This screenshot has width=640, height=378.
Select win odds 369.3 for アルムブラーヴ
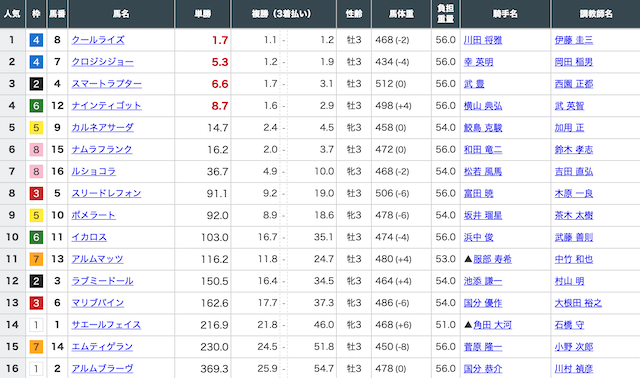coord(214,369)
